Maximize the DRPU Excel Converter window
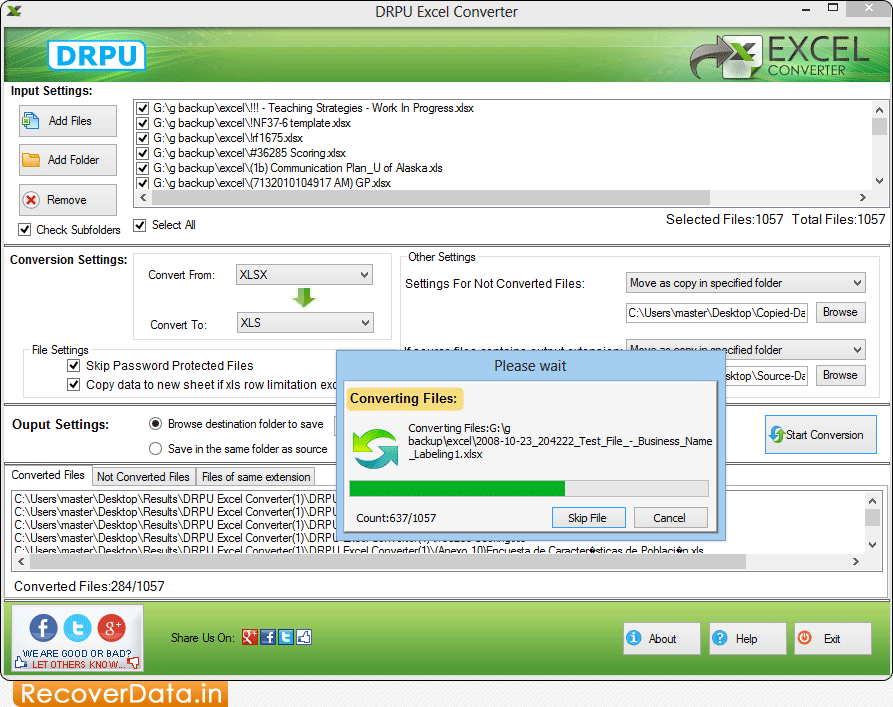Viewport: 893px width, 707px height. click(x=833, y=8)
